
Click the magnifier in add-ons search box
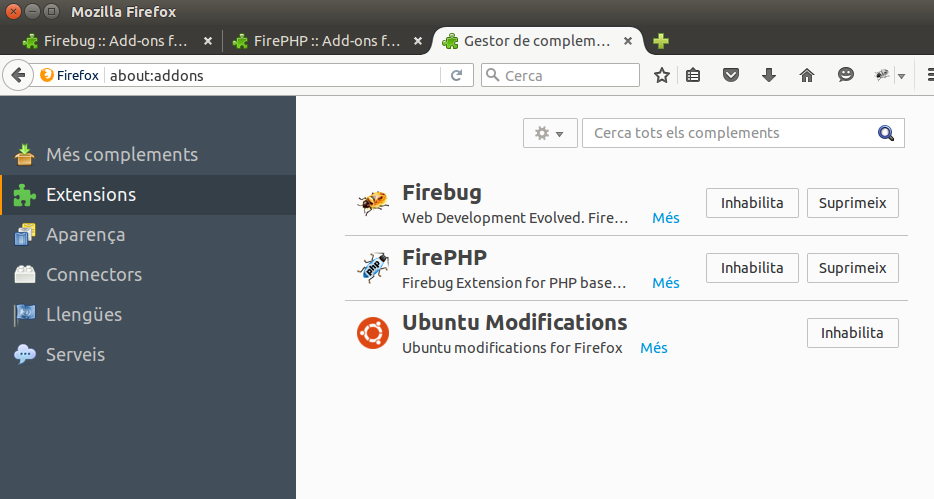[886, 133]
